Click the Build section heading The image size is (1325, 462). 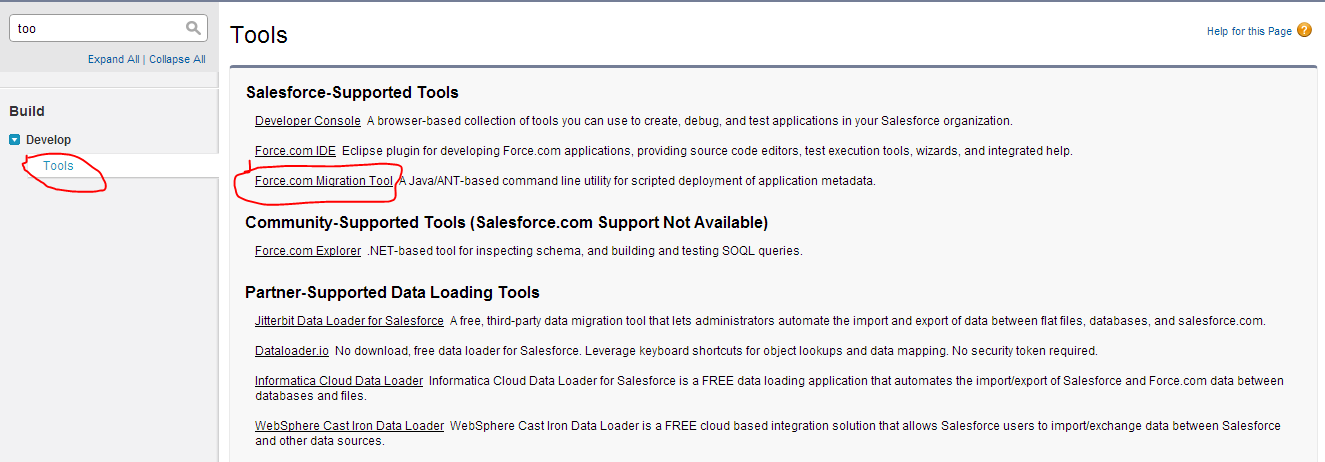click(x=27, y=111)
